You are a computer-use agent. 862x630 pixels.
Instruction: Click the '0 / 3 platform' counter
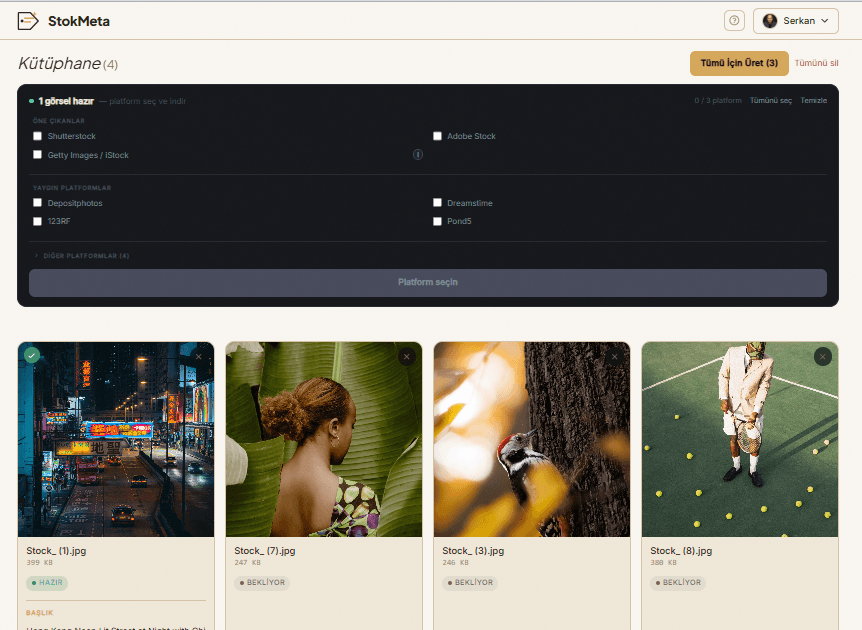[717, 101]
